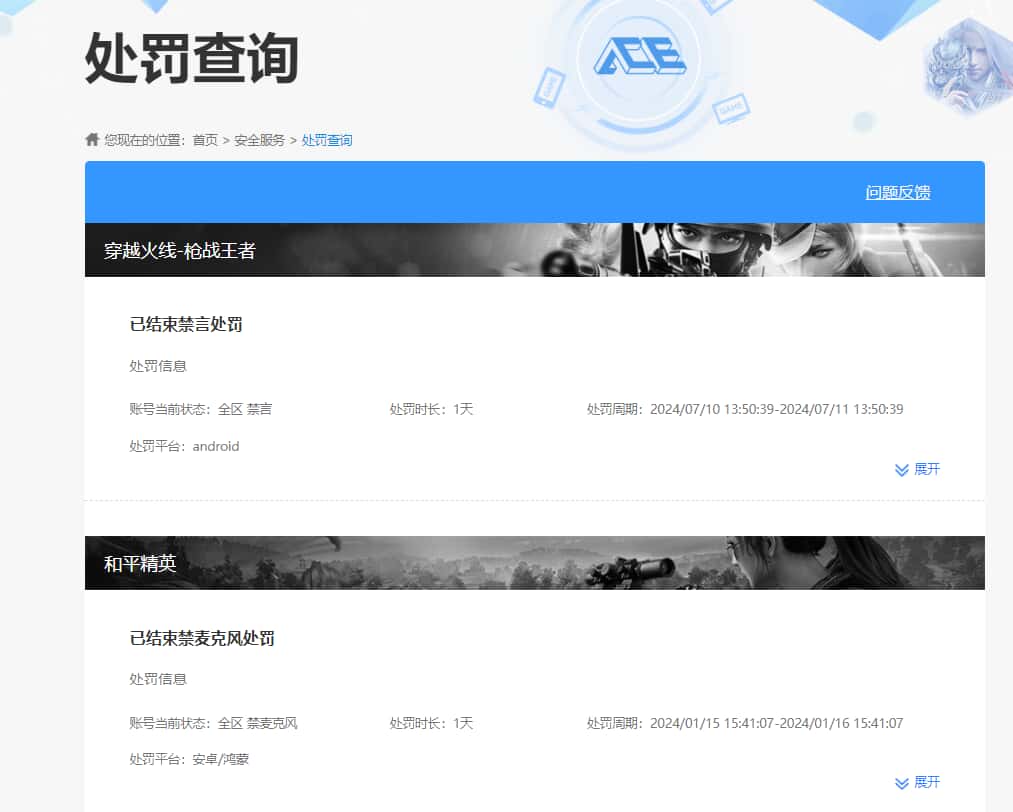Image resolution: width=1013 pixels, height=812 pixels.
Task: Go to 安全服务 breadcrumb link
Action: 259,140
